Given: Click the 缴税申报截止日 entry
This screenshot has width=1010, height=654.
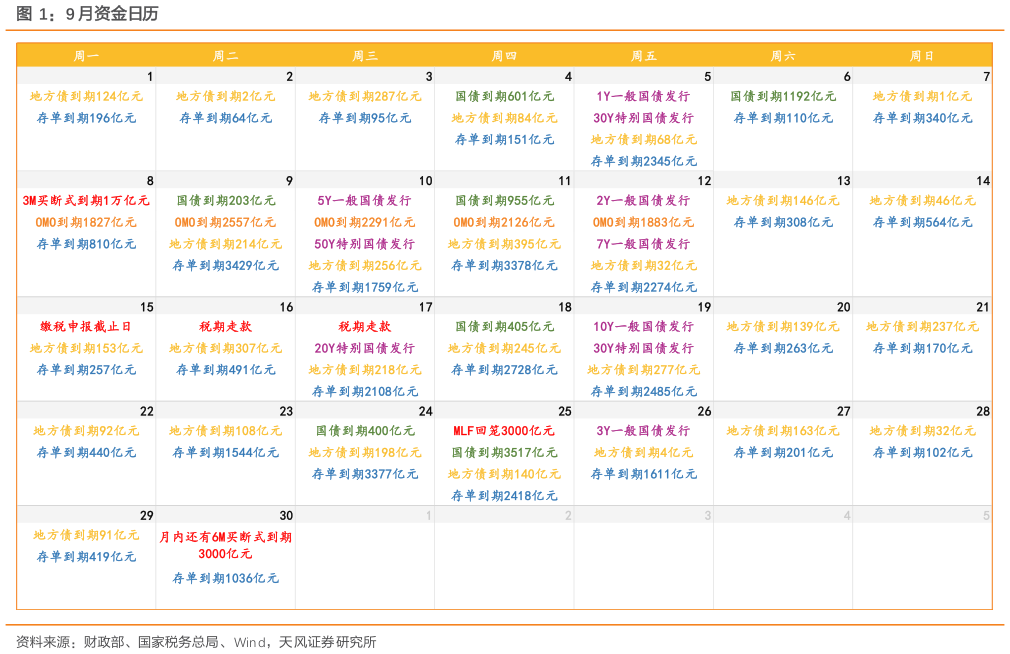Looking at the screenshot, I should [x=86, y=327].
